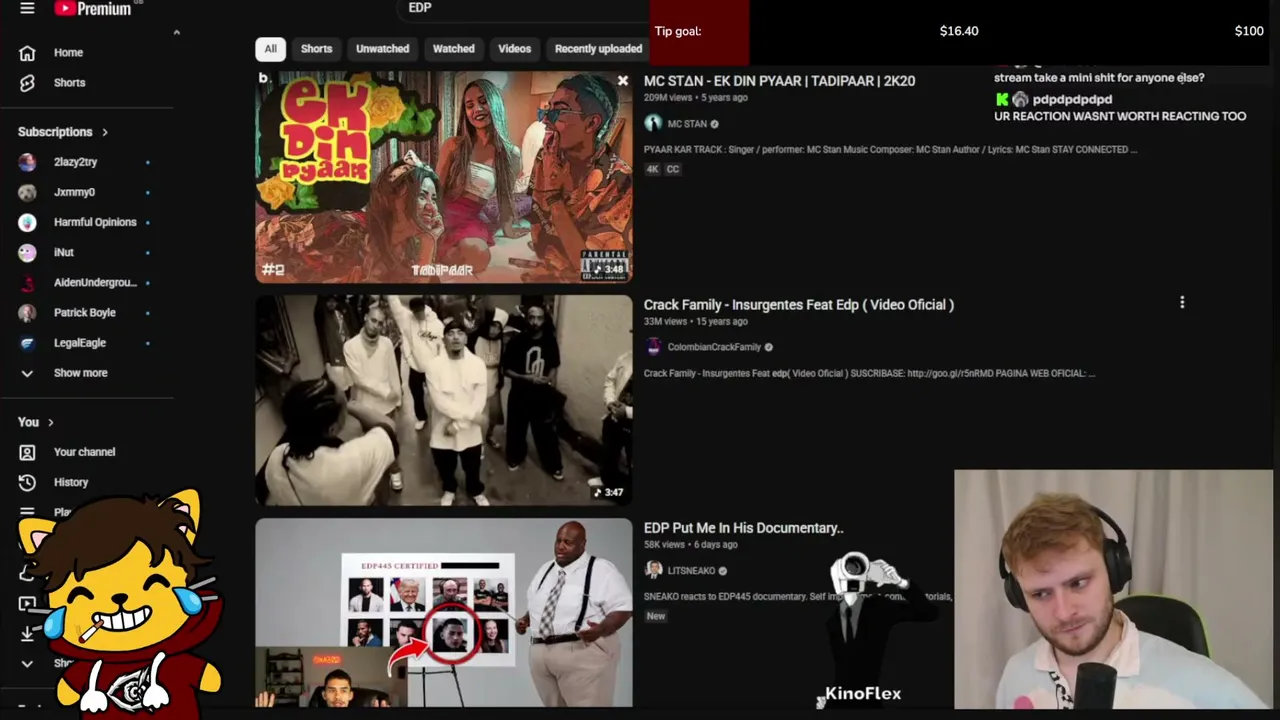Viewport: 1280px width, 720px height.
Task: Click the ColombianCrackFamily channel avatar
Action: click(653, 347)
